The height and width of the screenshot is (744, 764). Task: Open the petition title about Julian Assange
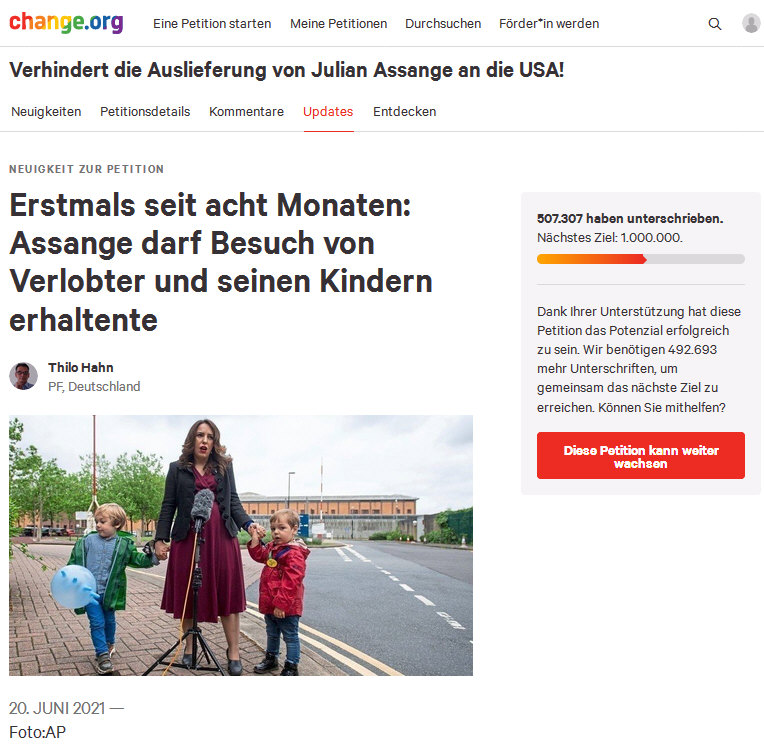pyautogui.click(x=286, y=70)
